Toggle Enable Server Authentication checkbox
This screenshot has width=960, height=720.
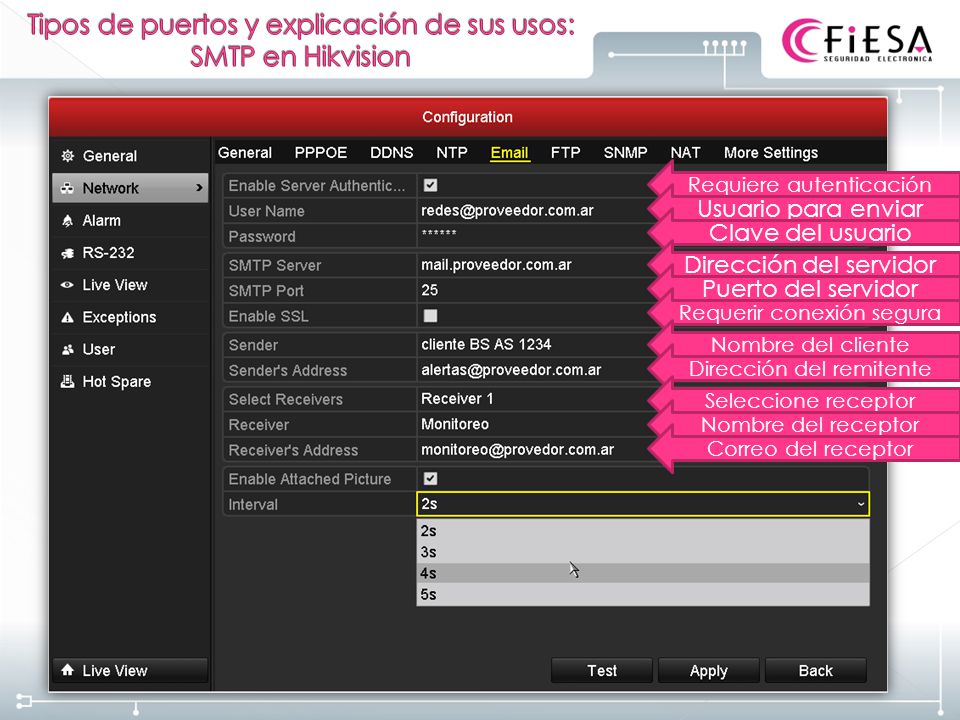[430, 185]
